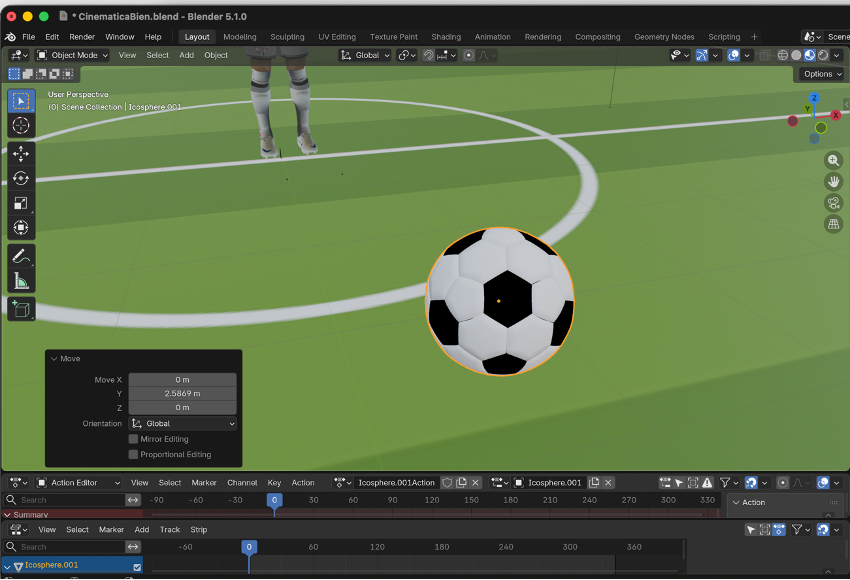Image resolution: width=850 pixels, height=580 pixels.
Task: Choose the Scale tool
Action: [x=21, y=203]
